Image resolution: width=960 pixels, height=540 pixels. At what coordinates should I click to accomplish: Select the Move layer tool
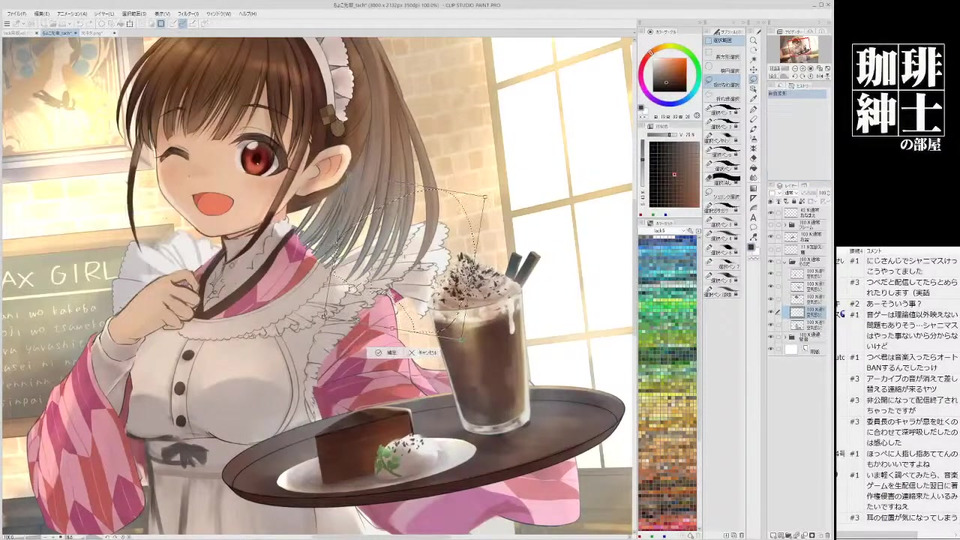click(753, 70)
